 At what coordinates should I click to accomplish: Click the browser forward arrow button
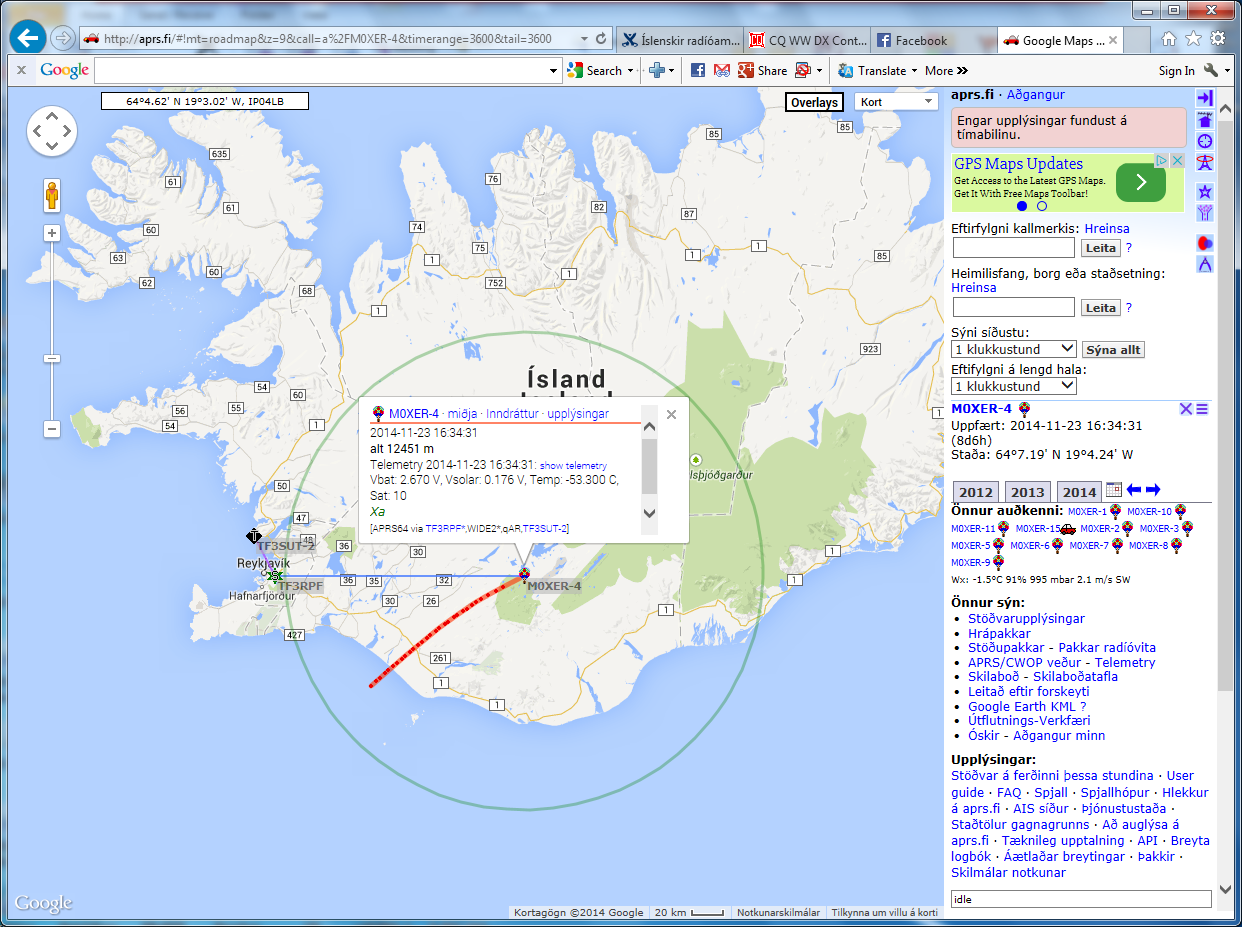pos(64,39)
